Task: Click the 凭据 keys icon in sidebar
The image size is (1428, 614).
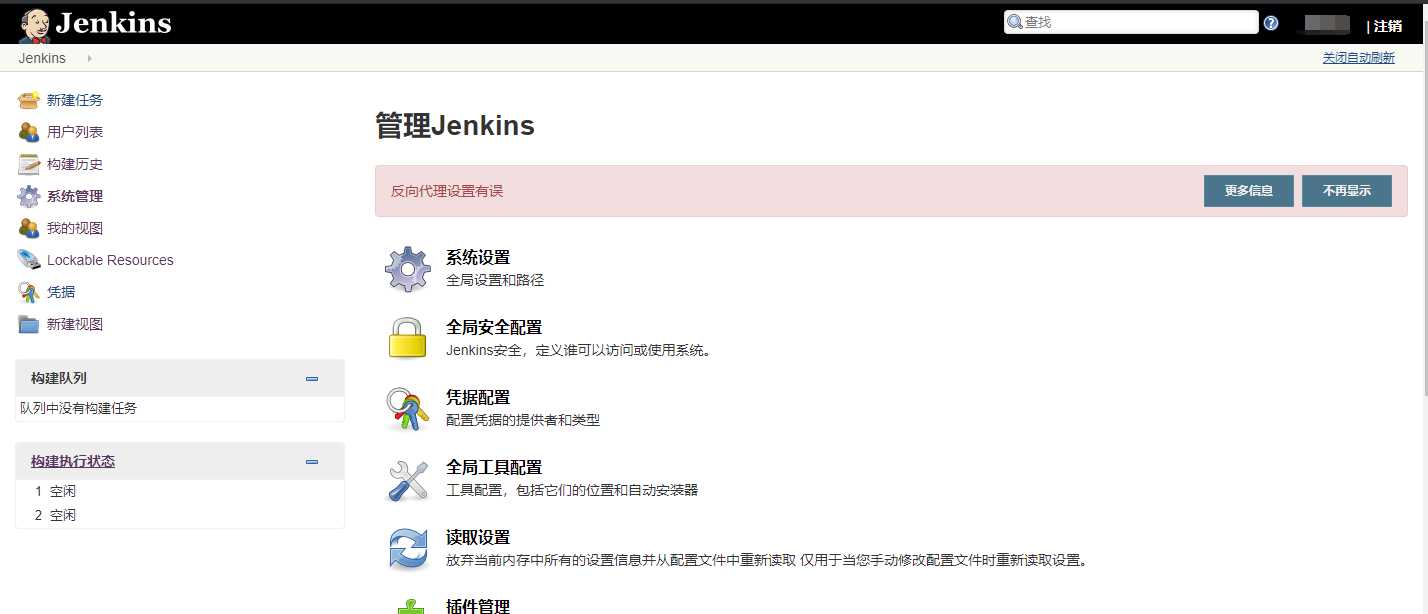Action: pos(29,292)
